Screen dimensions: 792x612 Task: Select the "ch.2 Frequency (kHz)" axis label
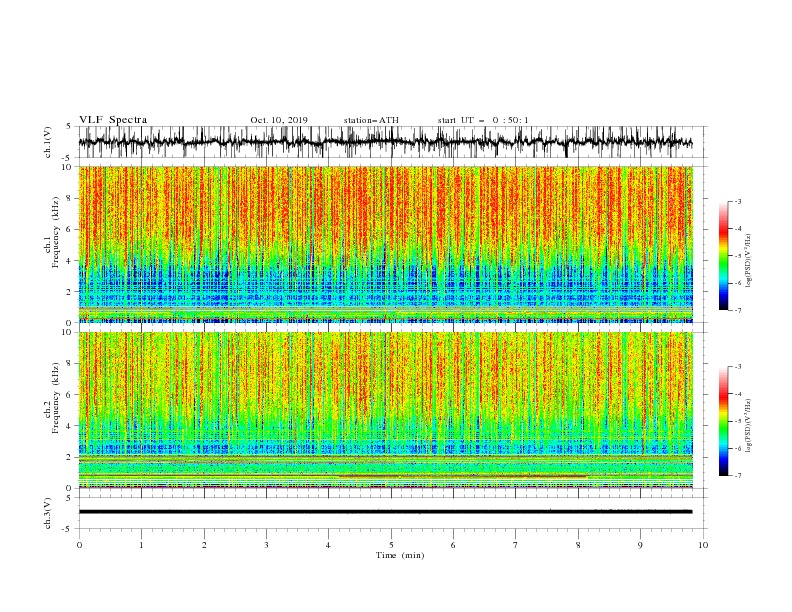click(x=52, y=398)
